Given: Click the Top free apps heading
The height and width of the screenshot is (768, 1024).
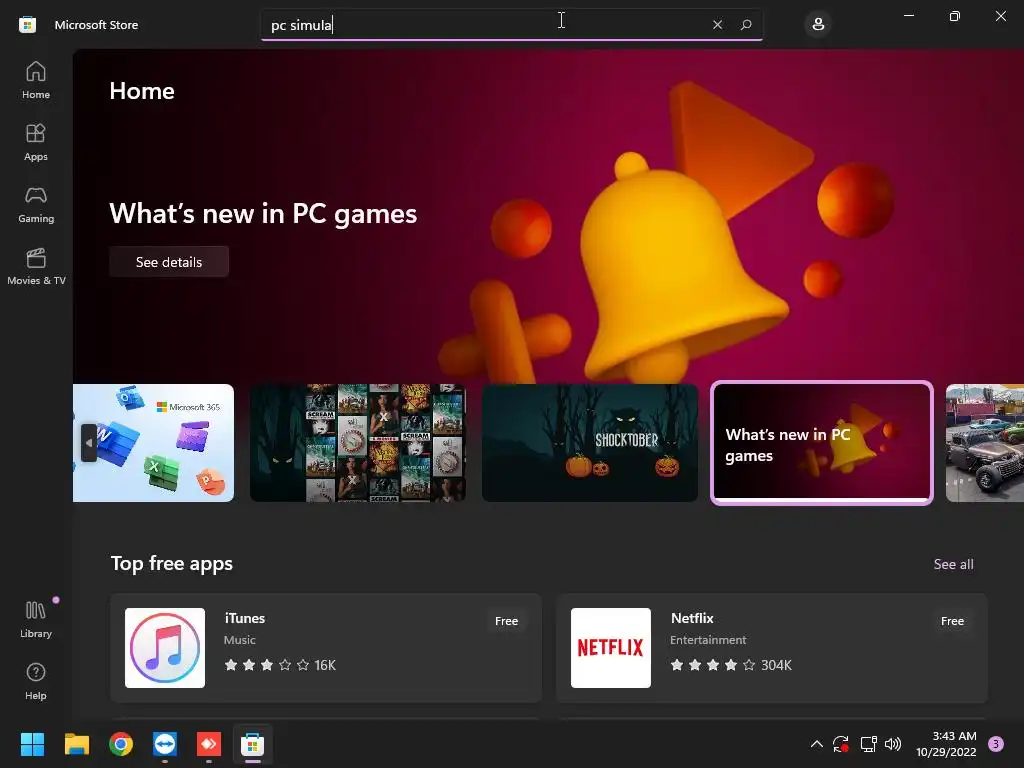Looking at the screenshot, I should click(x=172, y=564).
